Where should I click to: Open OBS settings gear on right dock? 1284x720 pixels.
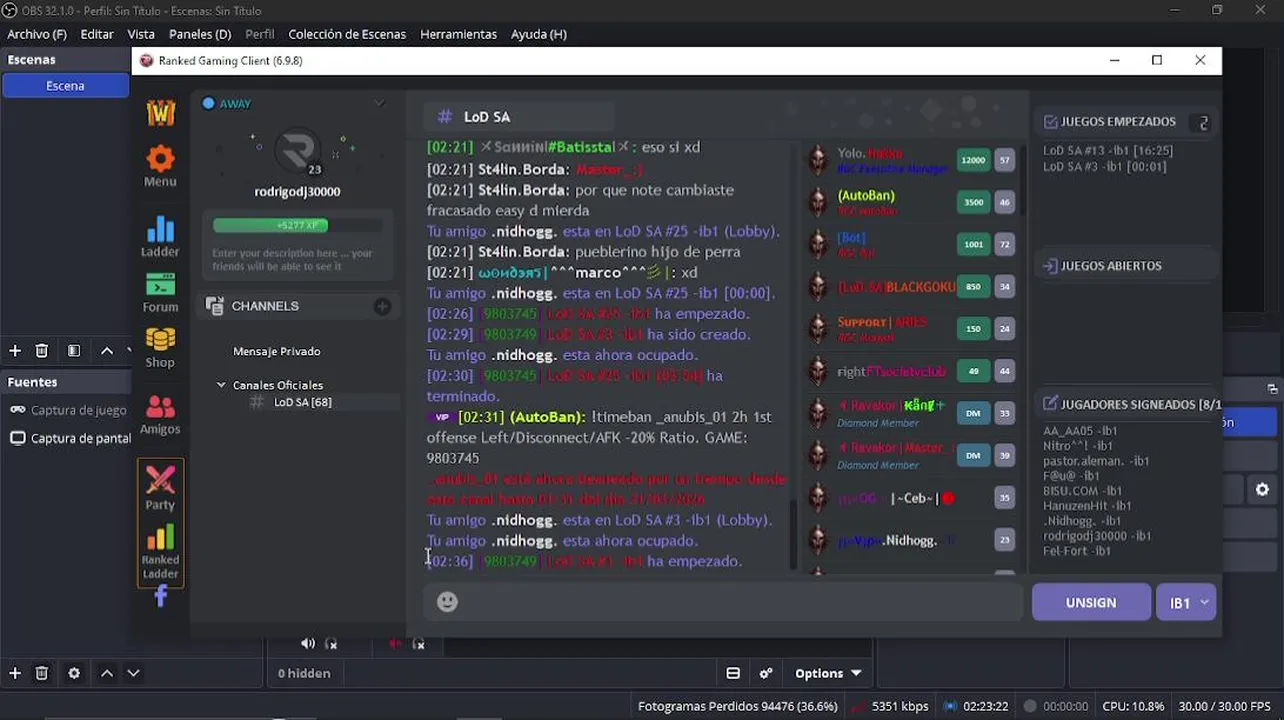pyautogui.click(x=1262, y=490)
